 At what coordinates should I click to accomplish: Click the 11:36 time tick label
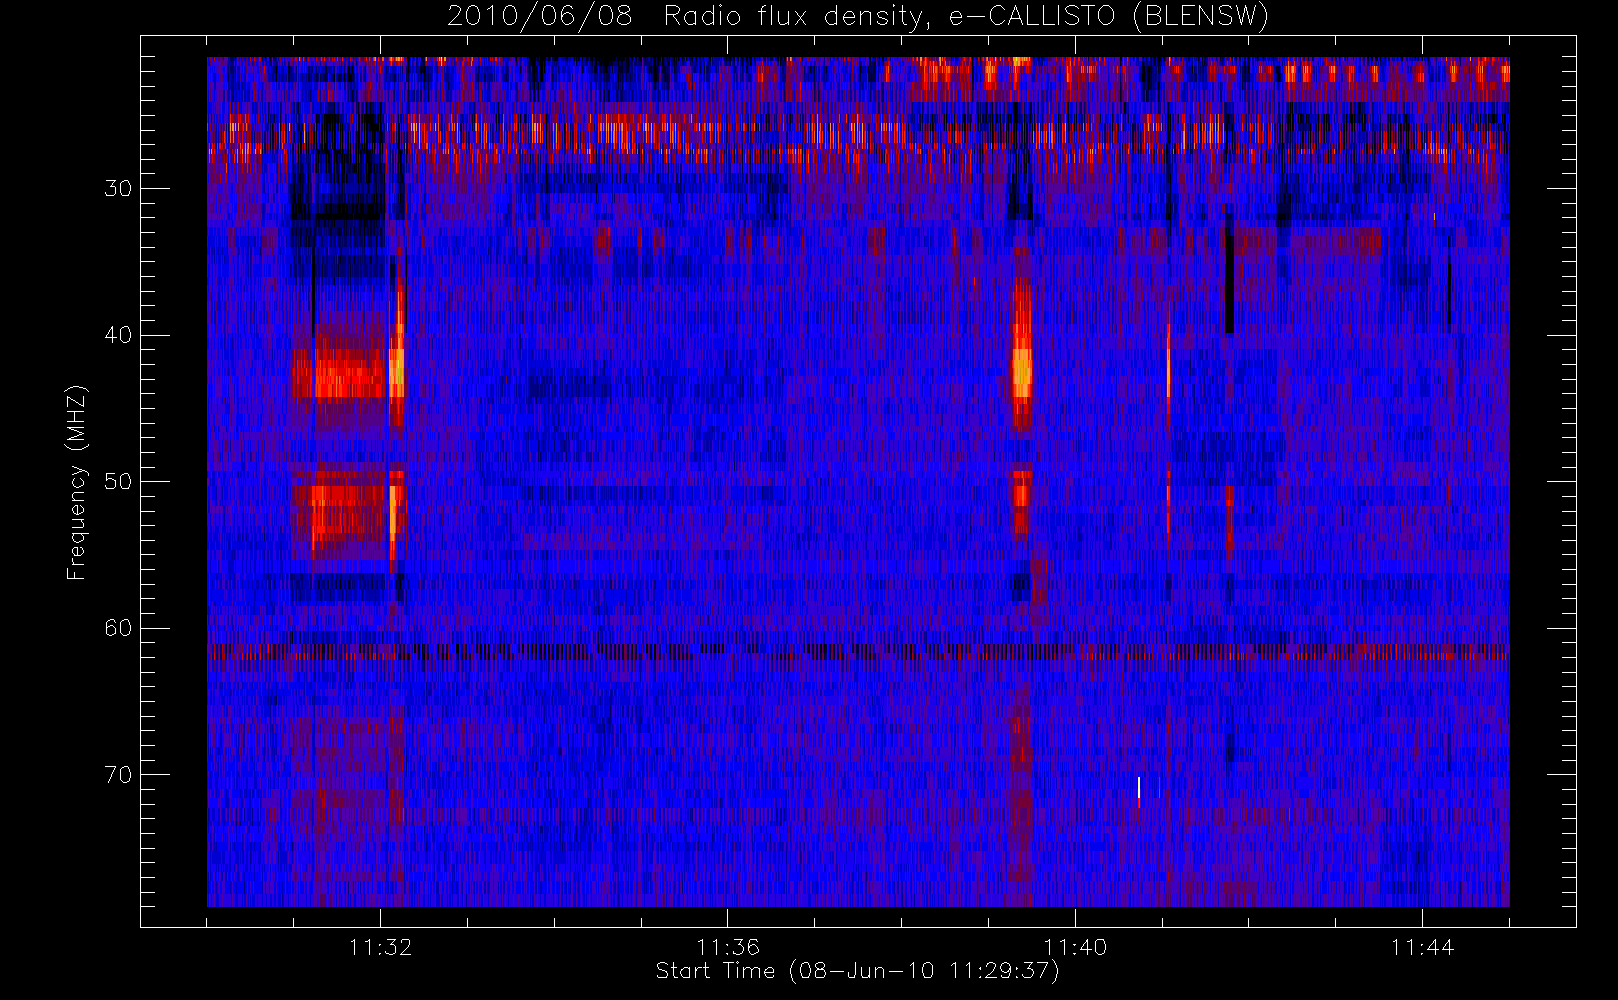pyautogui.click(x=728, y=947)
